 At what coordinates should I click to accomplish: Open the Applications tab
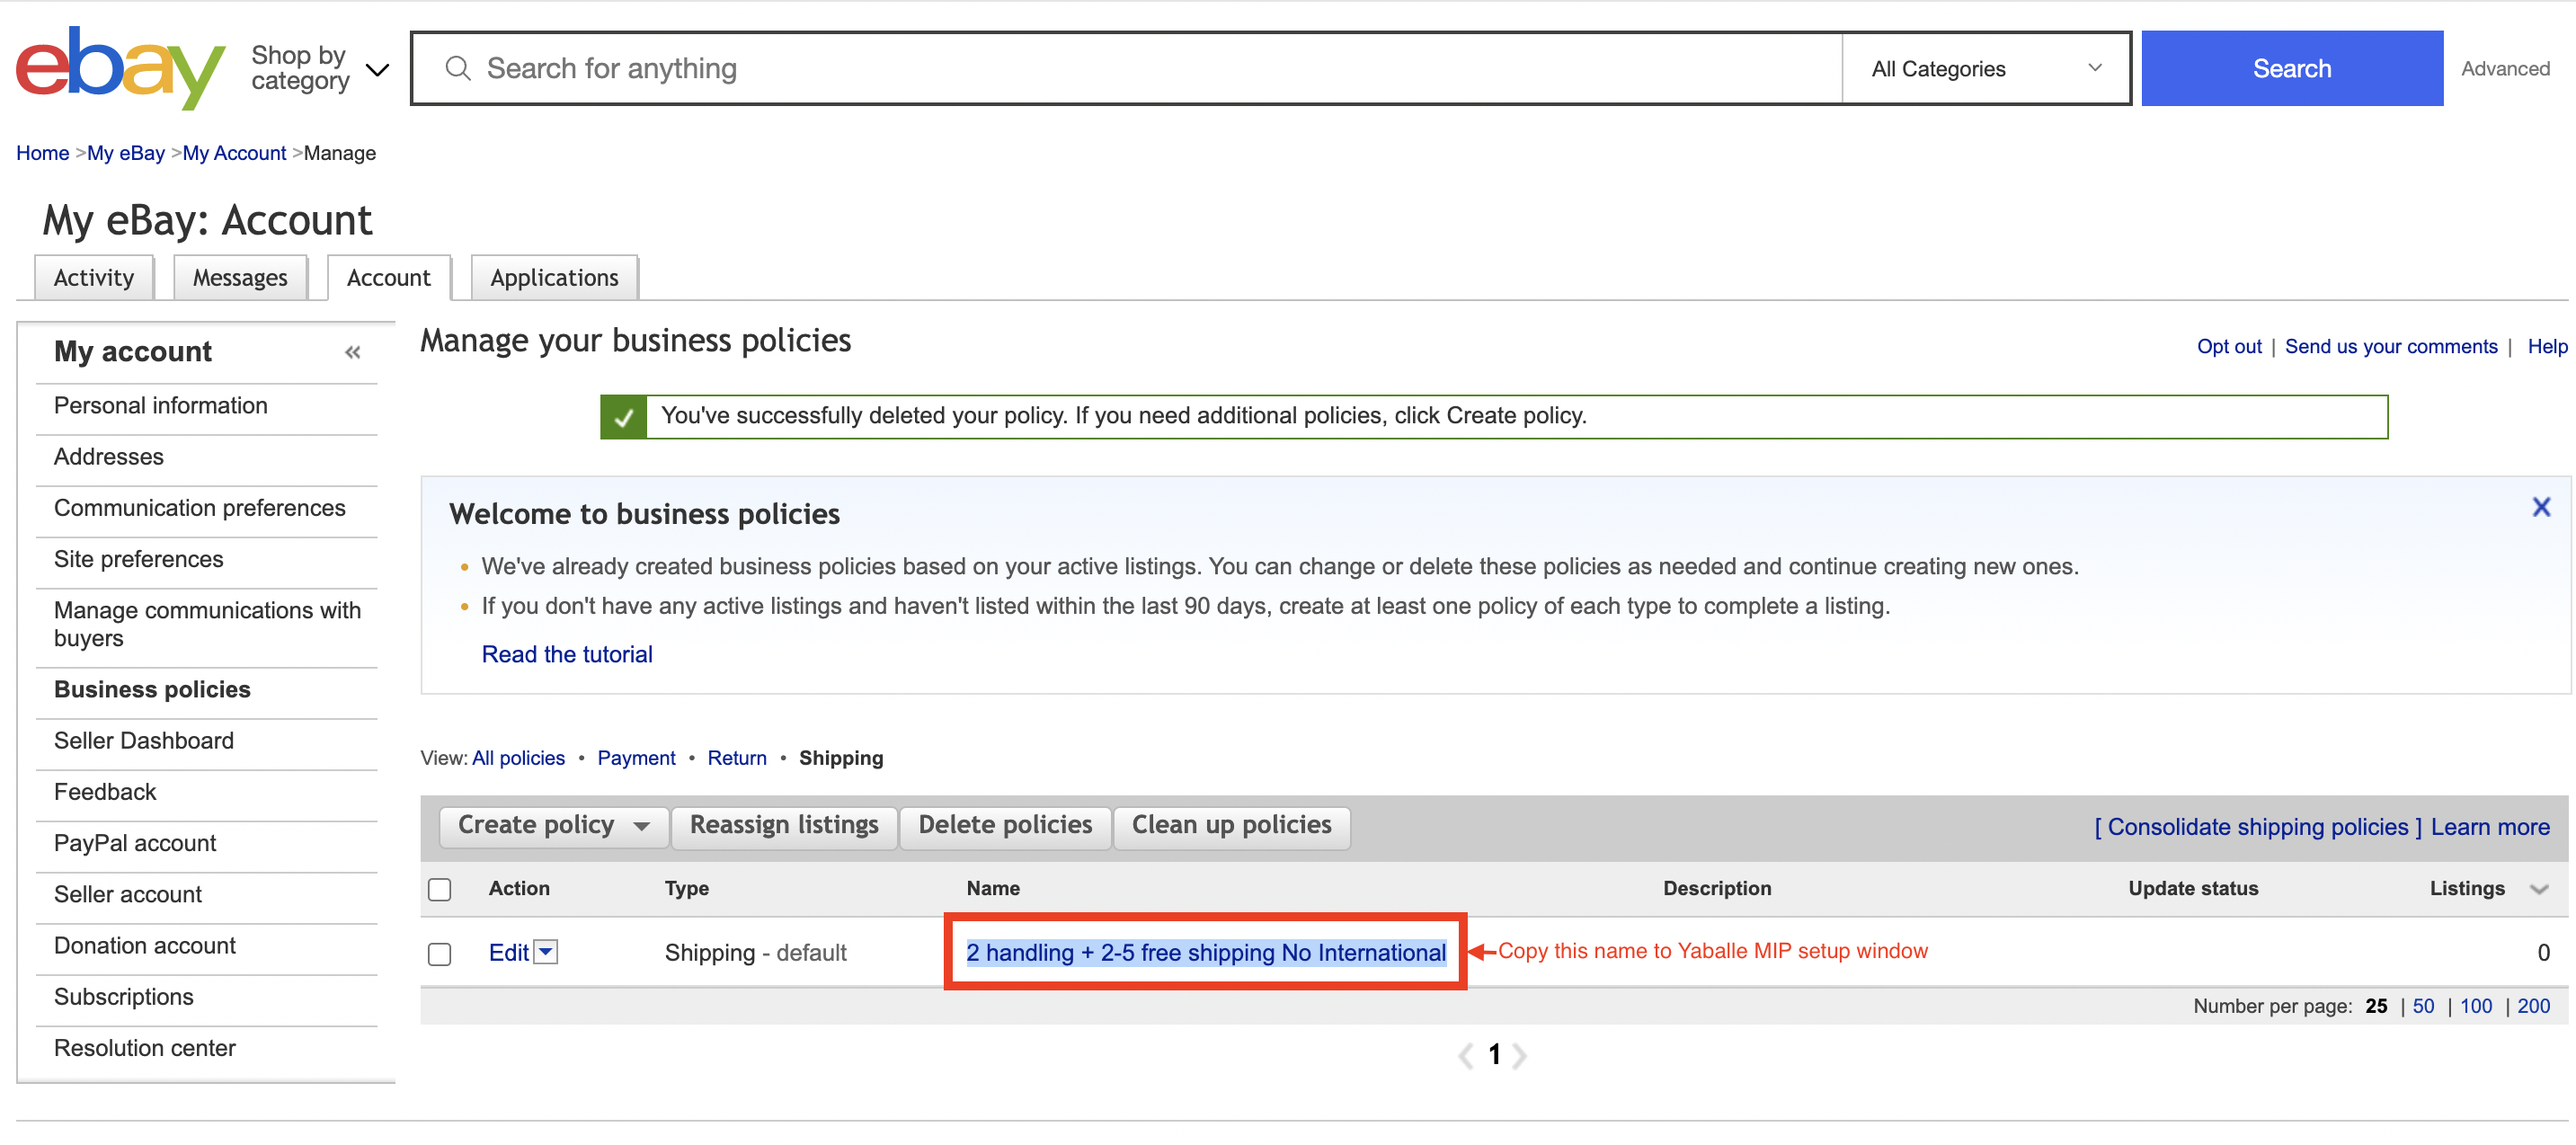(554, 277)
